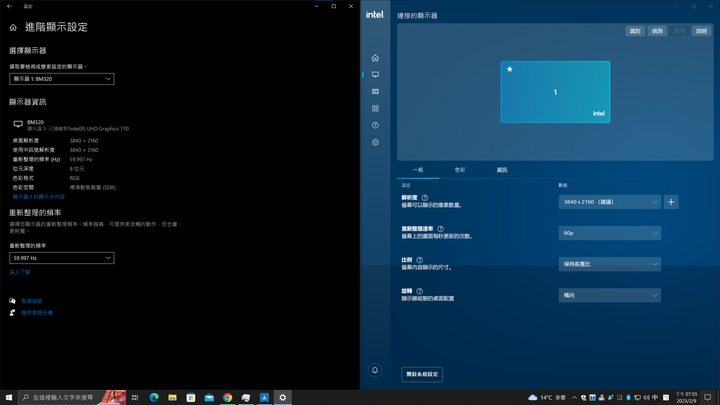Click the 偵測 detect button

[x=657, y=31]
